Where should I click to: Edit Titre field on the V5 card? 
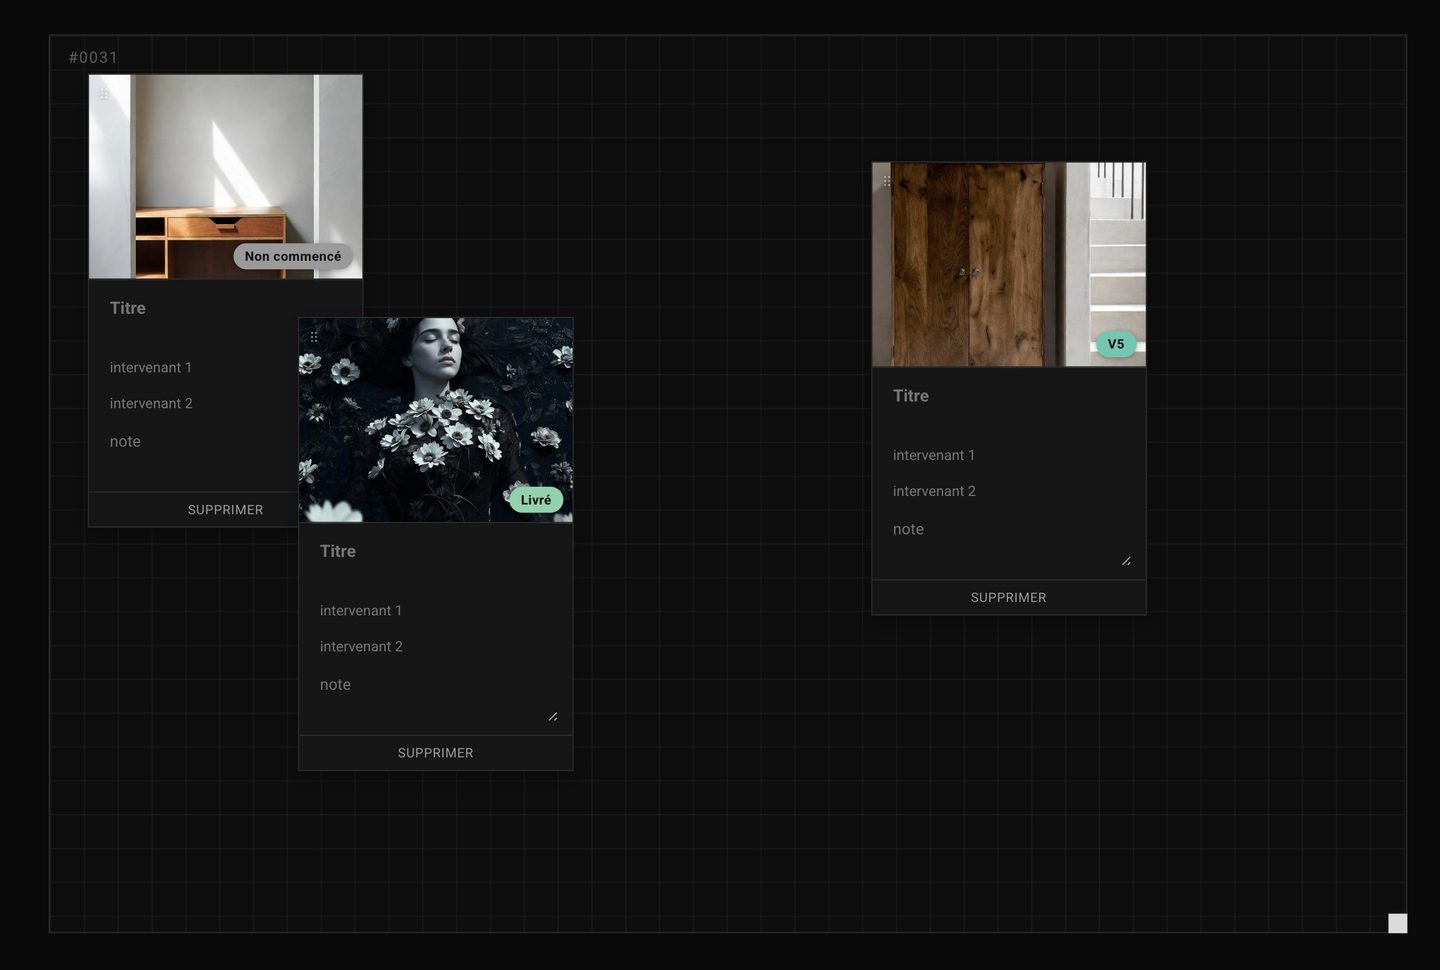[x=1009, y=396]
